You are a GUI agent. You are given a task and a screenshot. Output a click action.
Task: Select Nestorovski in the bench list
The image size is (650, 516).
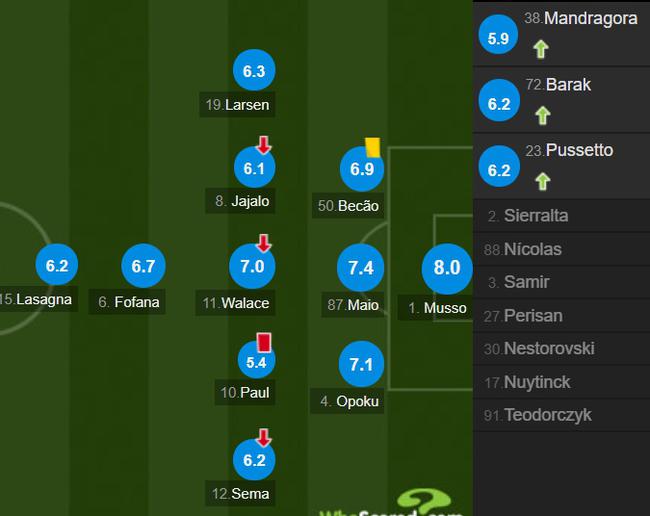coord(561,349)
